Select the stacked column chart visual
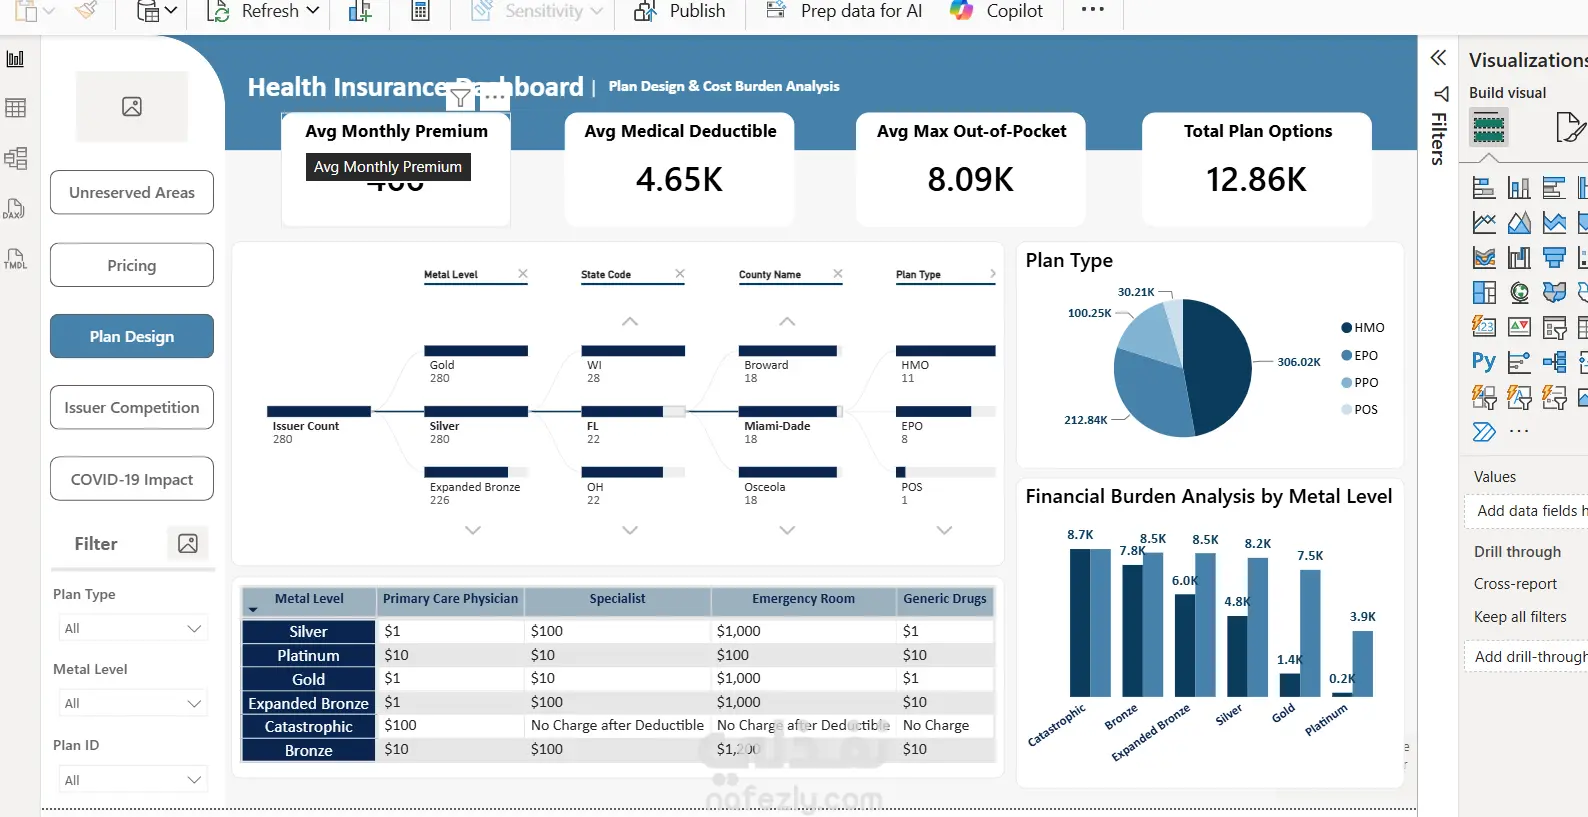The width and height of the screenshot is (1588, 817). tap(1519, 187)
